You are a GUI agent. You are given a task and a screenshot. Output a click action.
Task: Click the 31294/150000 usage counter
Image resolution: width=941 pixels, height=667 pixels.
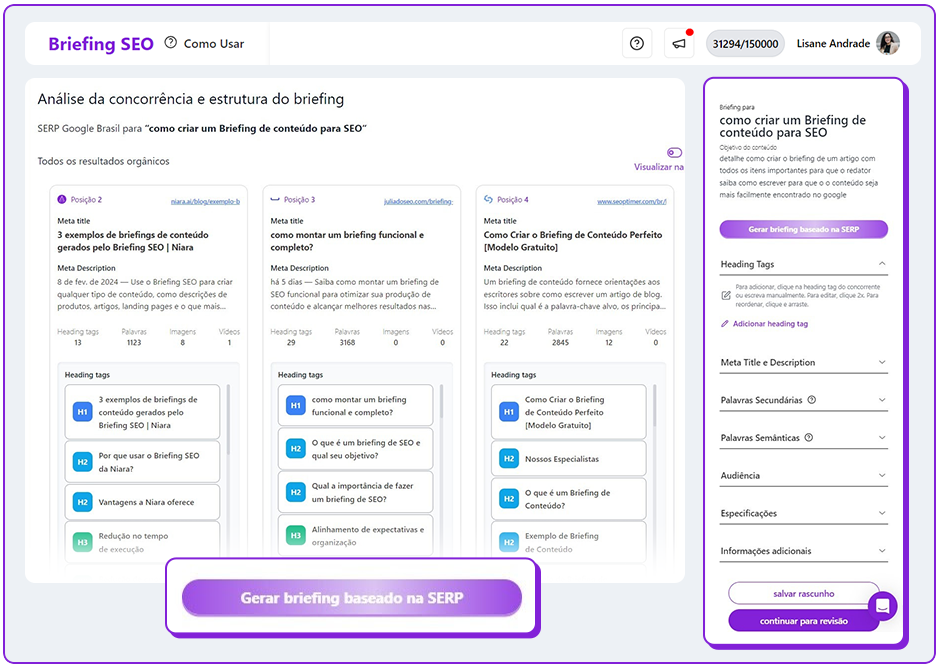745,43
